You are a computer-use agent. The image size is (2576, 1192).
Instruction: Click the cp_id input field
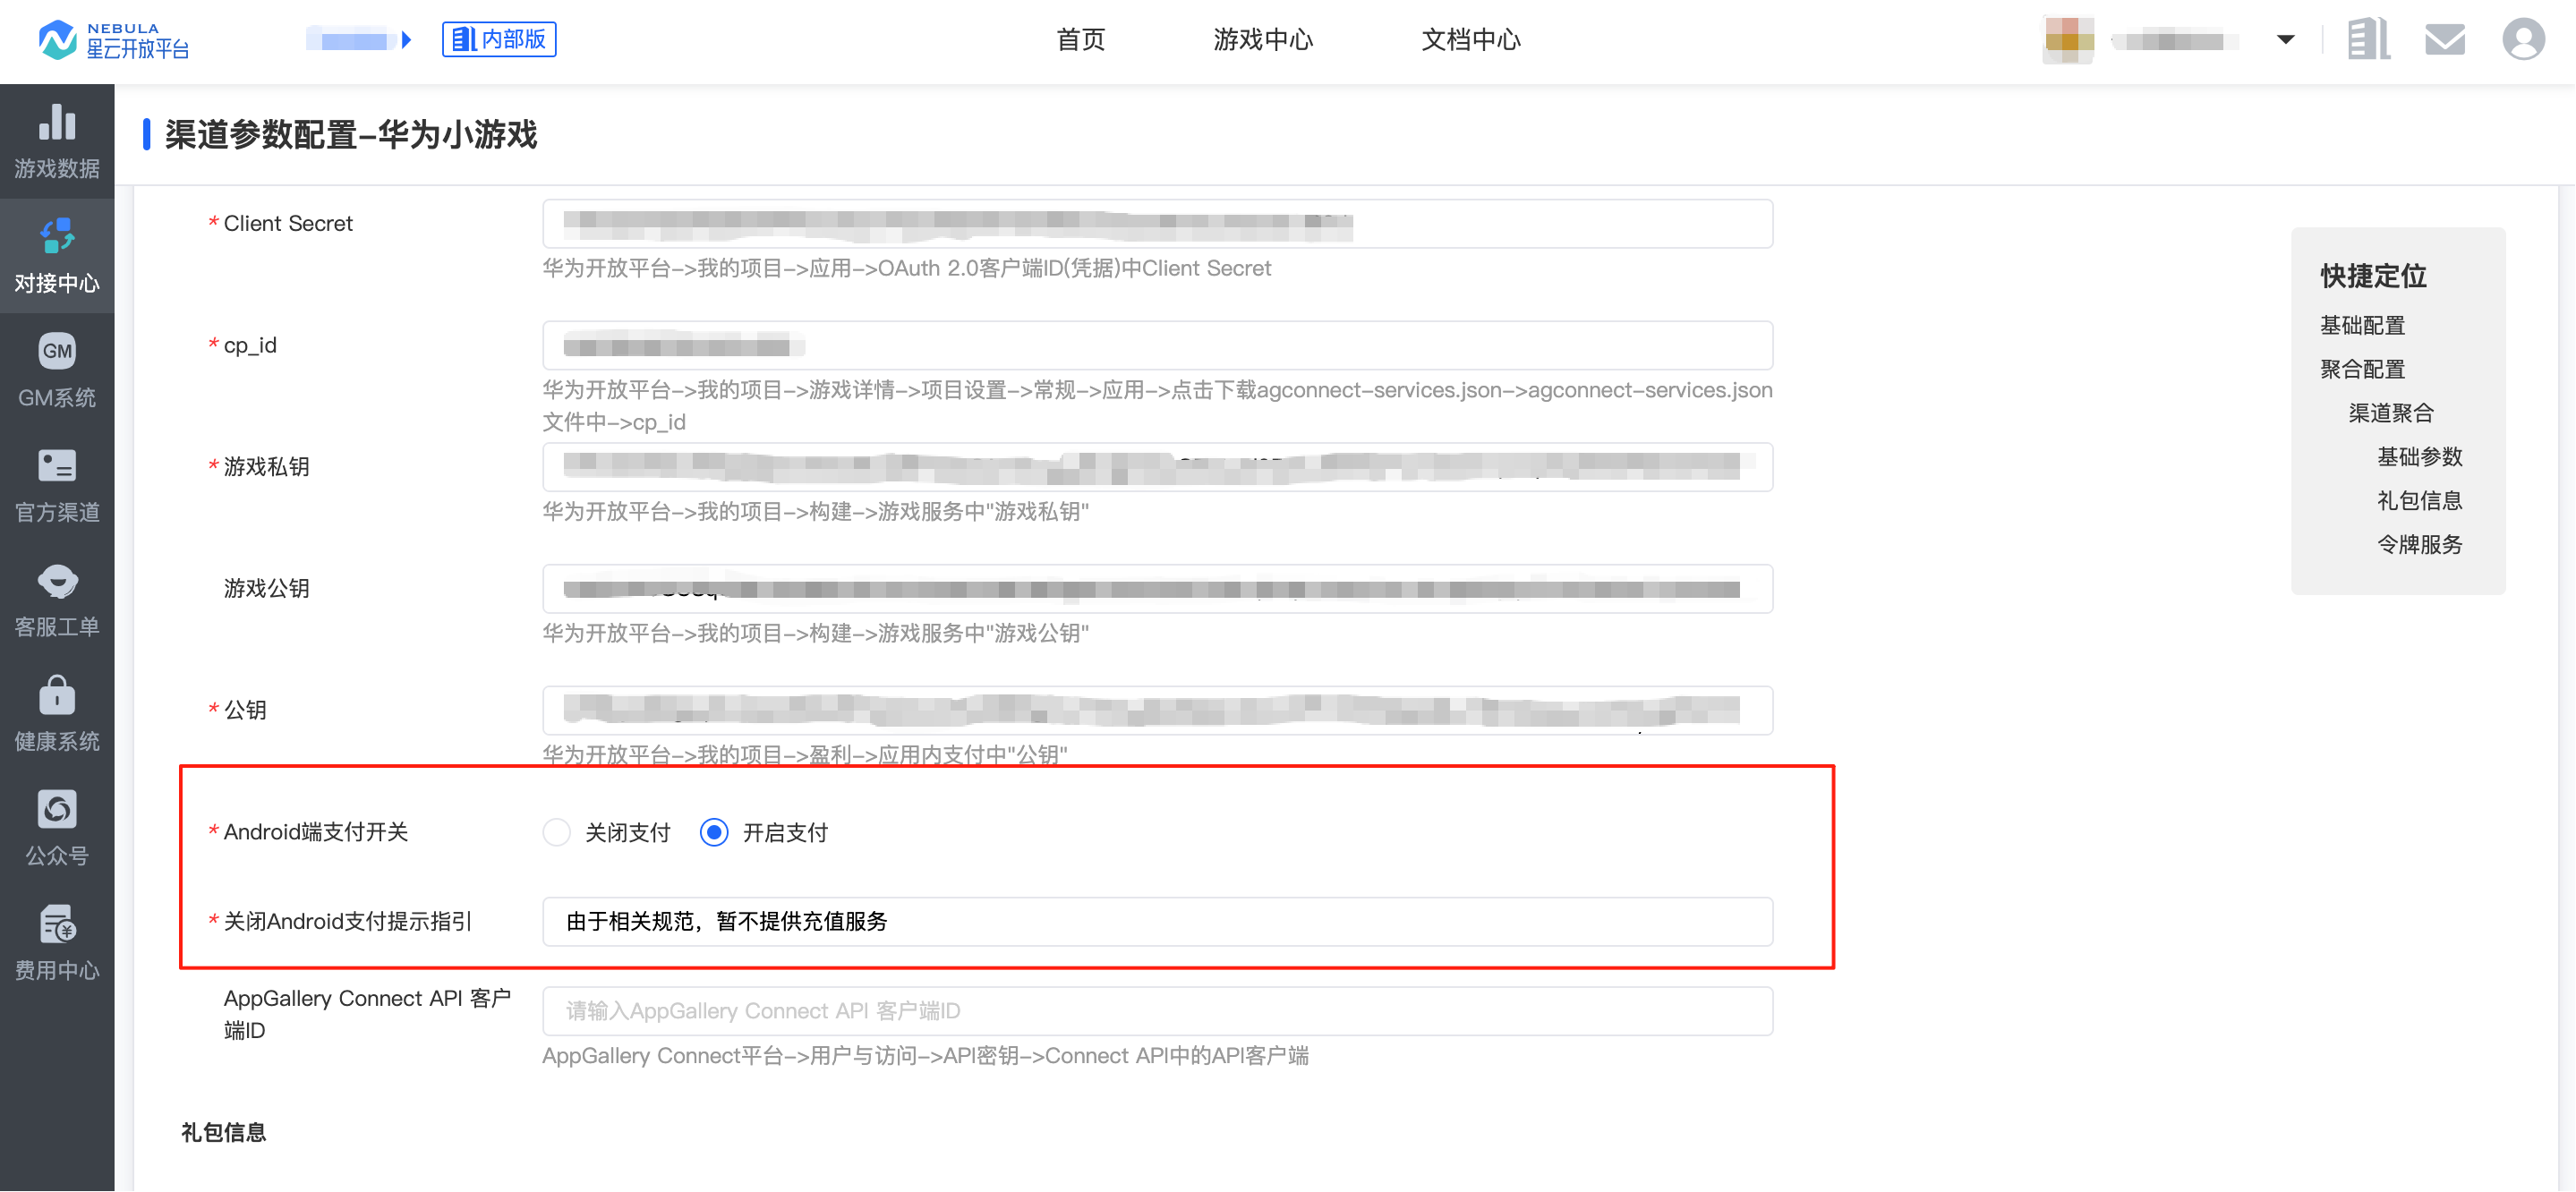click(1157, 346)
